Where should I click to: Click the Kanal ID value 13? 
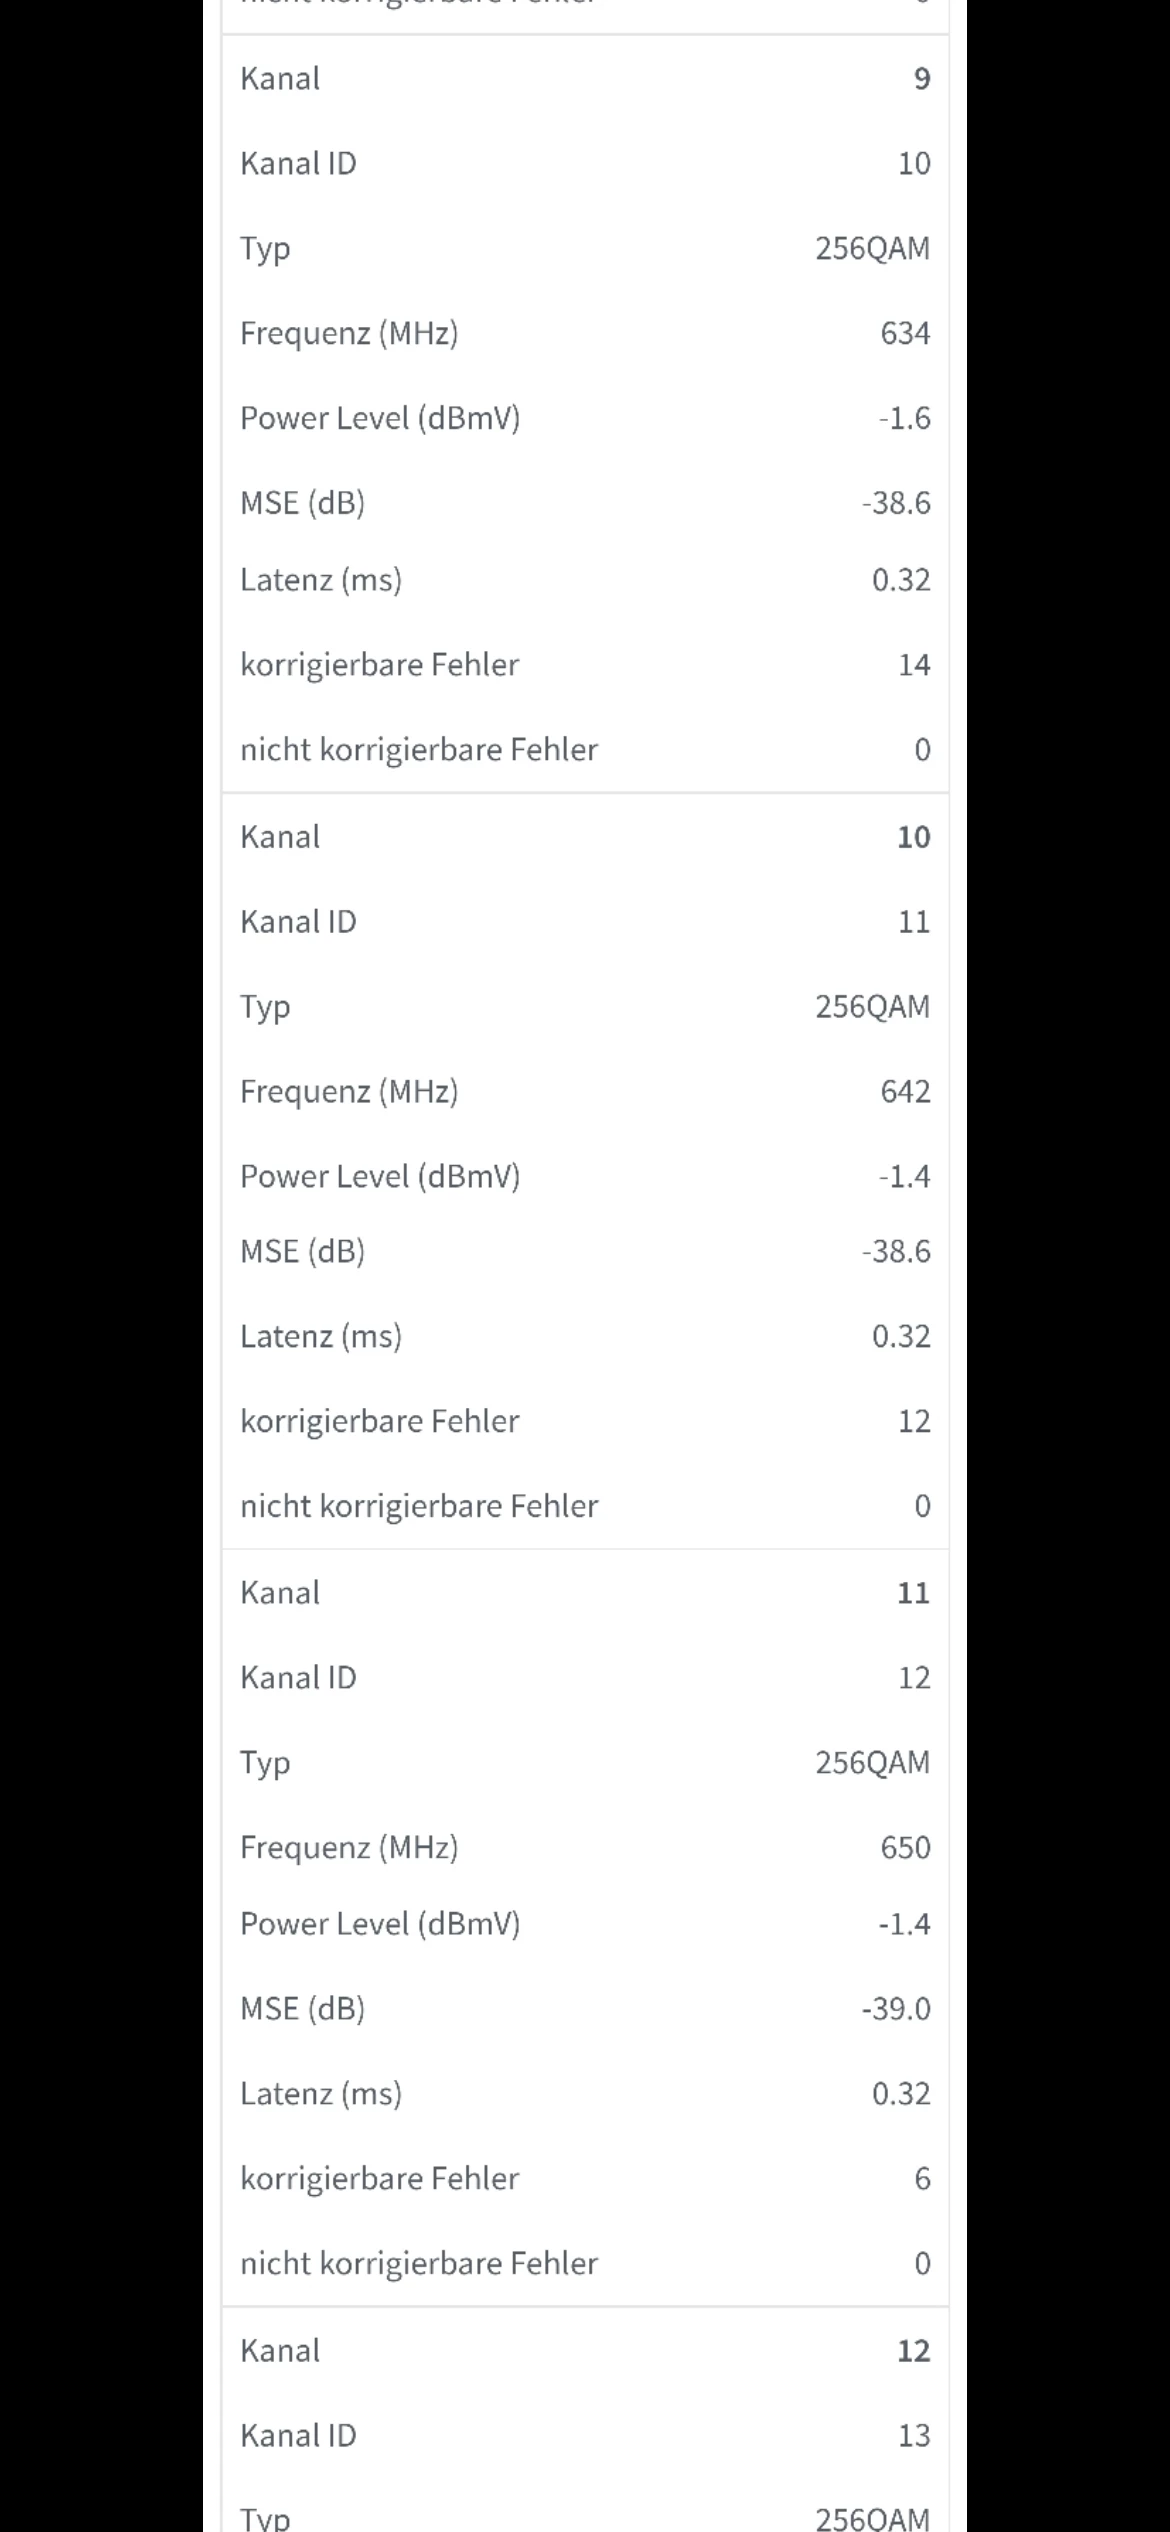click(913, 2435)
